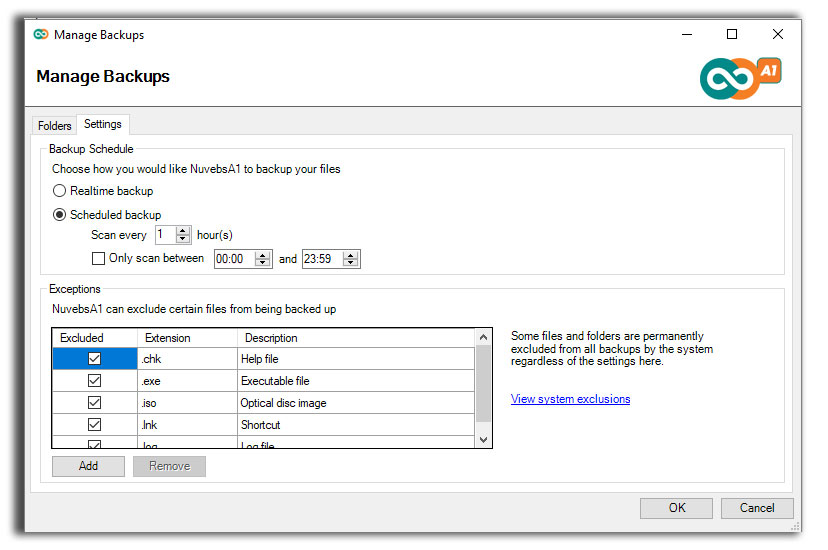Uncheck the excluded box for .exe
The height and width of the screenshot is (550, 828).
click(x=95, y=381)
